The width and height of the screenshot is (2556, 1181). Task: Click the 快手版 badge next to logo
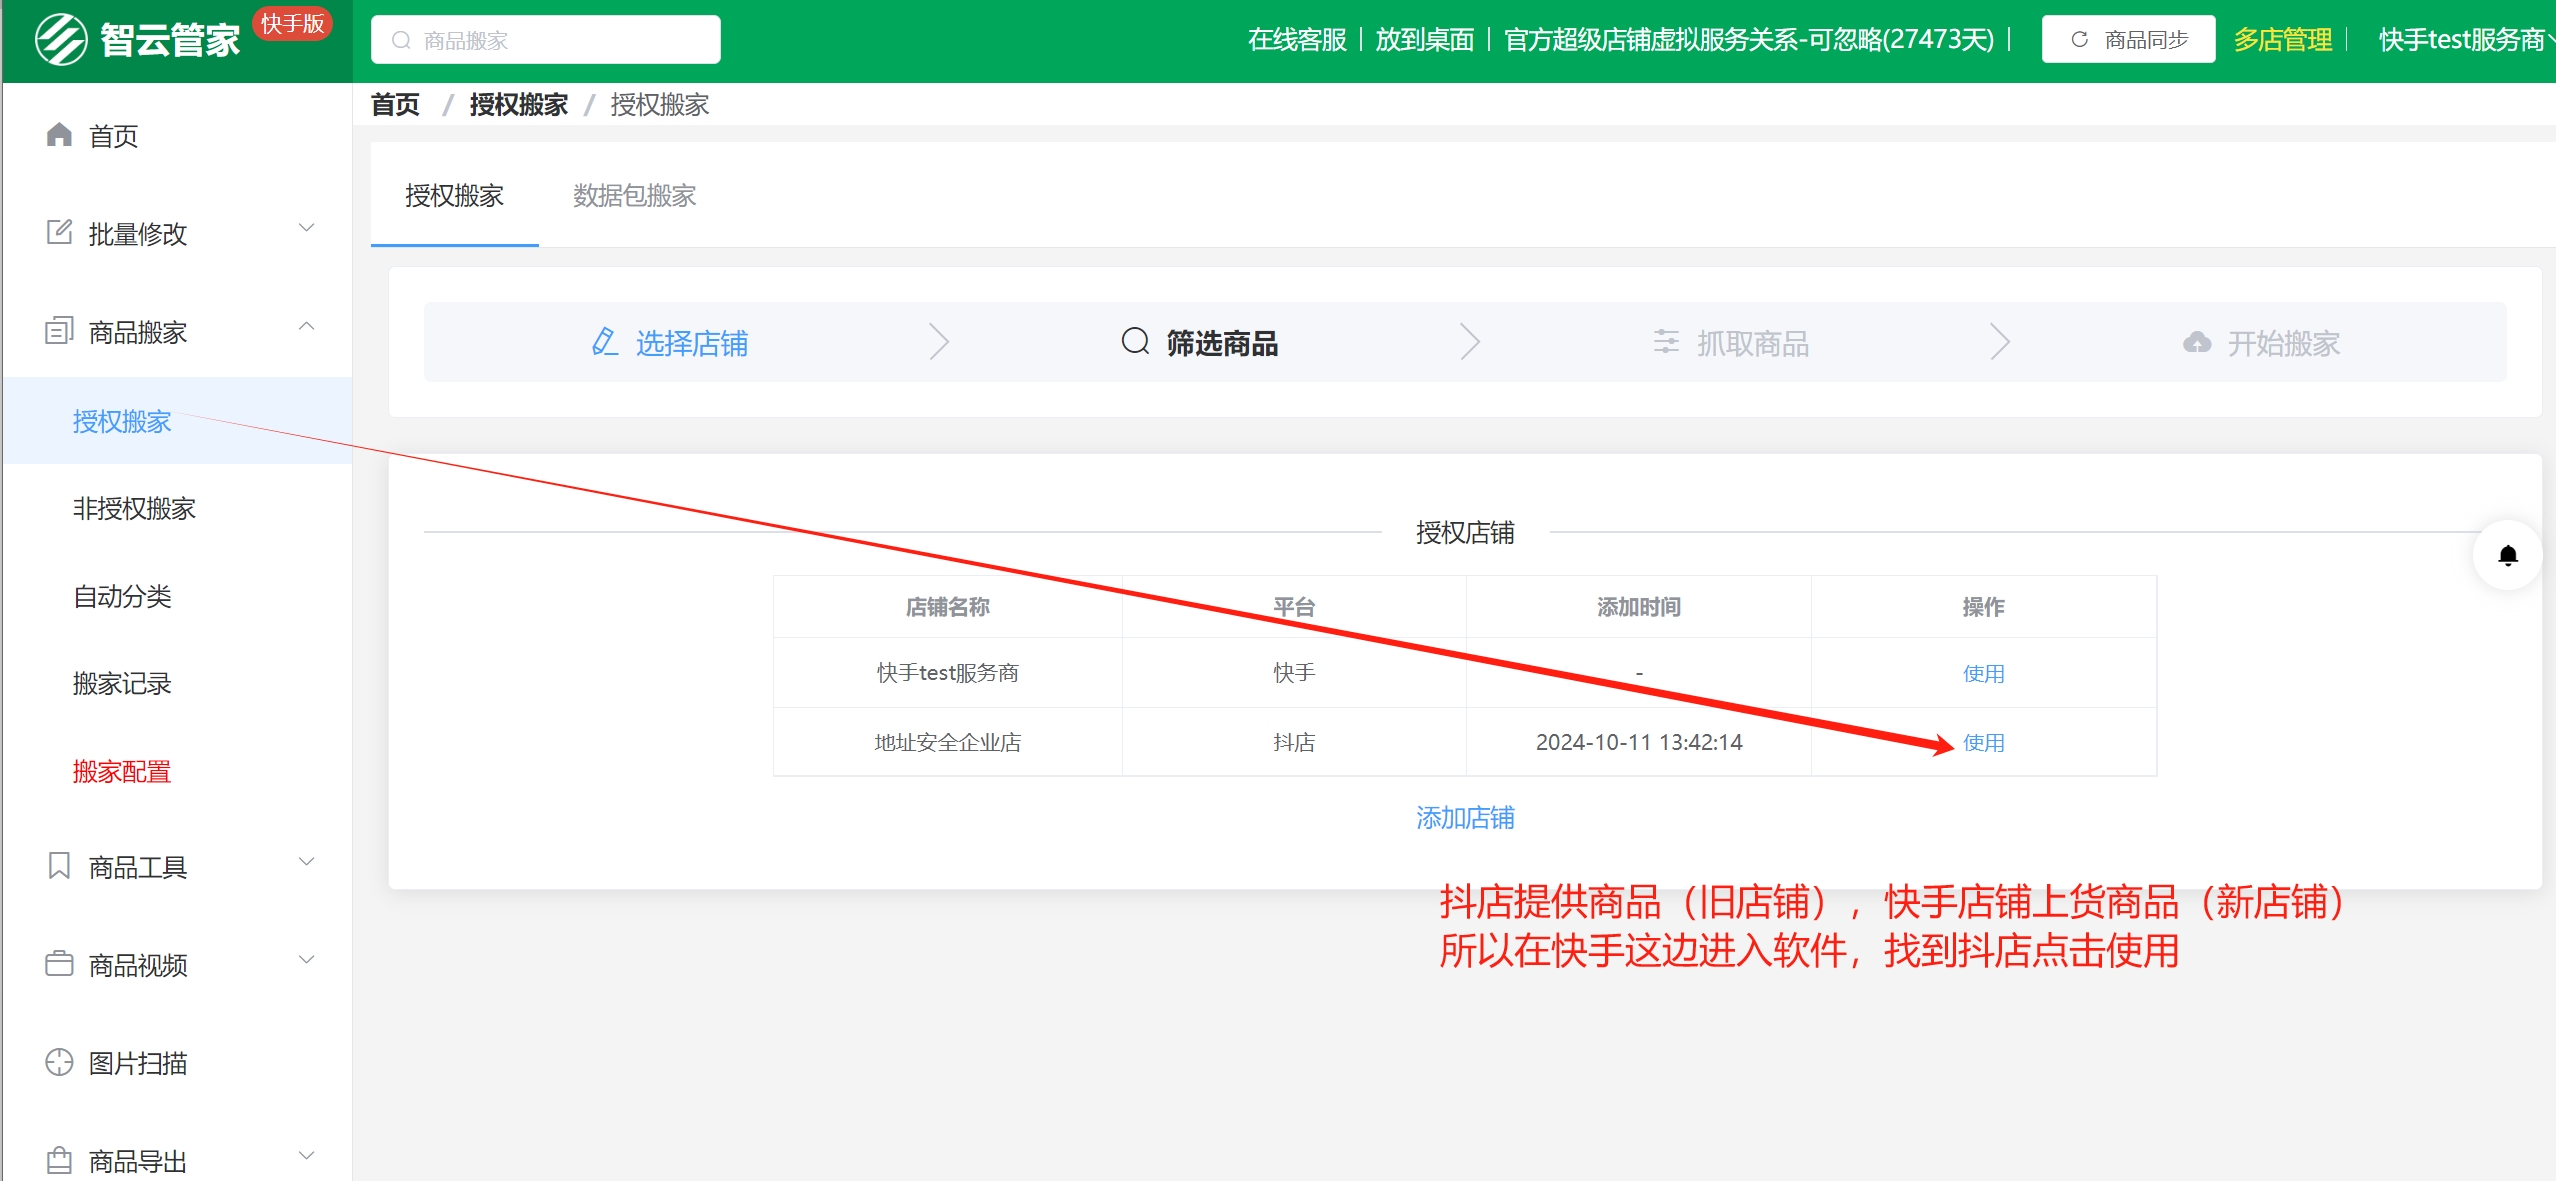coord(292,23)
